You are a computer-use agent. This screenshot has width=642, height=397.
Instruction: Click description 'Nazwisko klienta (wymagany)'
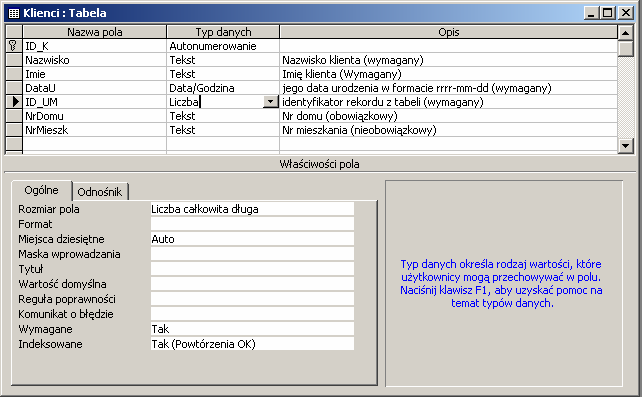click(448, 60)
